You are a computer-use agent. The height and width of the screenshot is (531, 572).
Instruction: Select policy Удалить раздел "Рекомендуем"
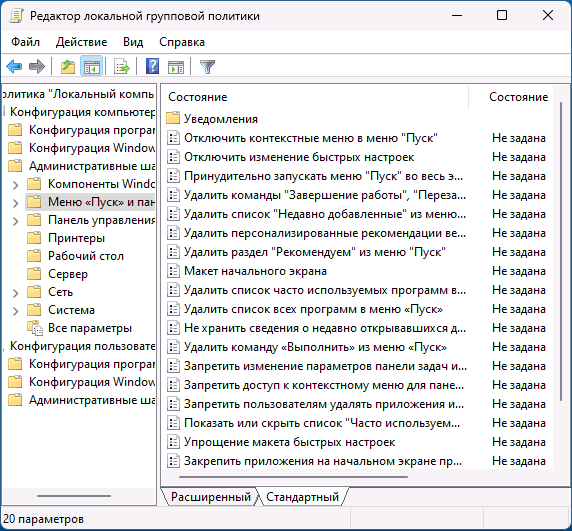click(x=314, y=252)
